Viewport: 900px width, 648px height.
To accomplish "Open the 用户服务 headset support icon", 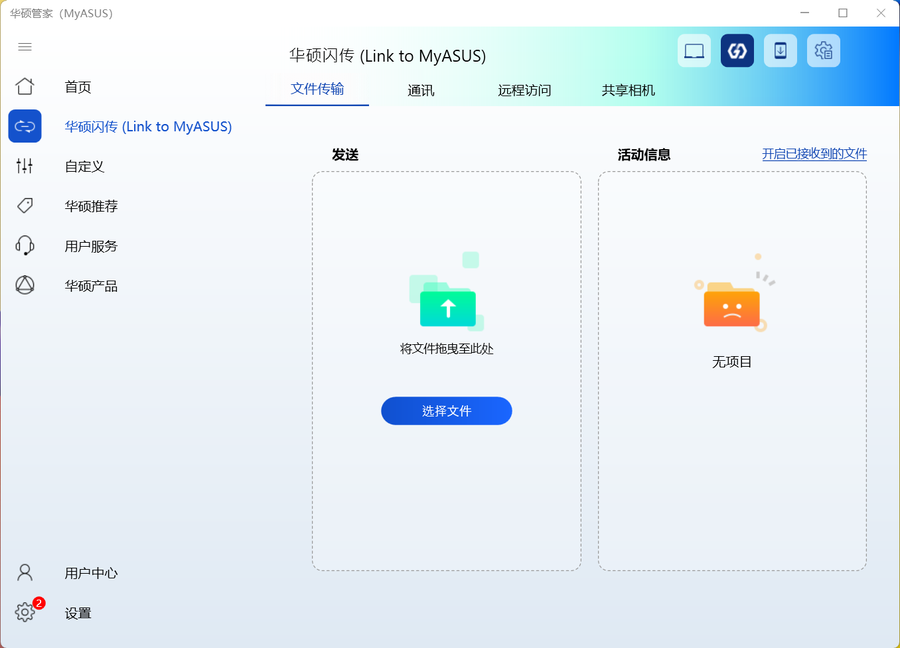I will coord(25,245).
